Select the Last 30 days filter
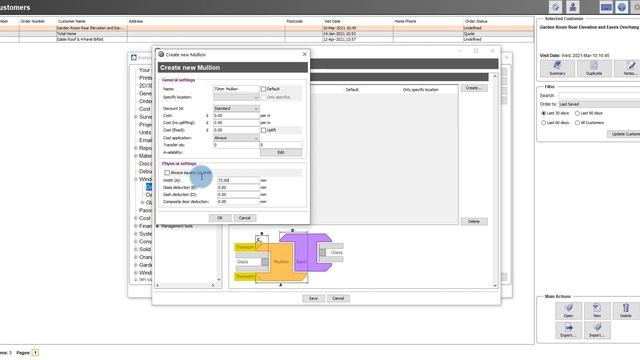Viewport: 640px width, 360px height. pyautogui.click(x=543, y=113)
